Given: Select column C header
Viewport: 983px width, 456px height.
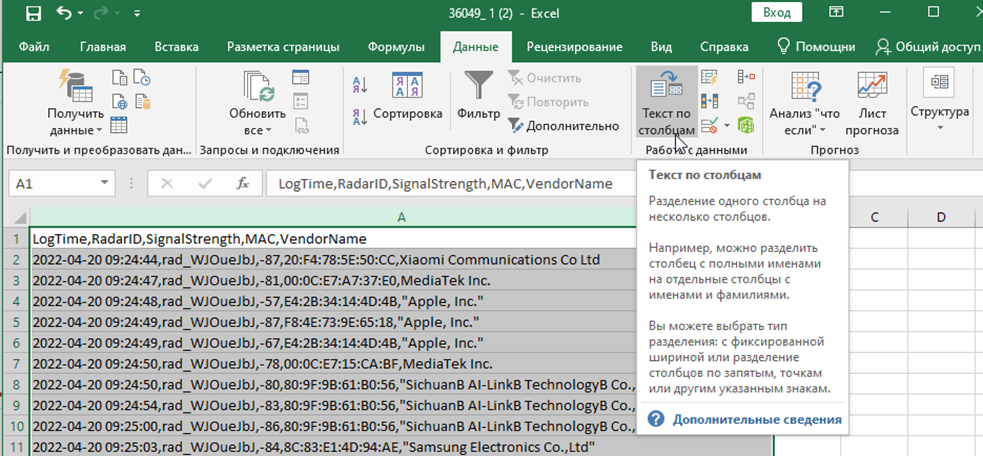Looking at the screenshot, I should [874, 217].
